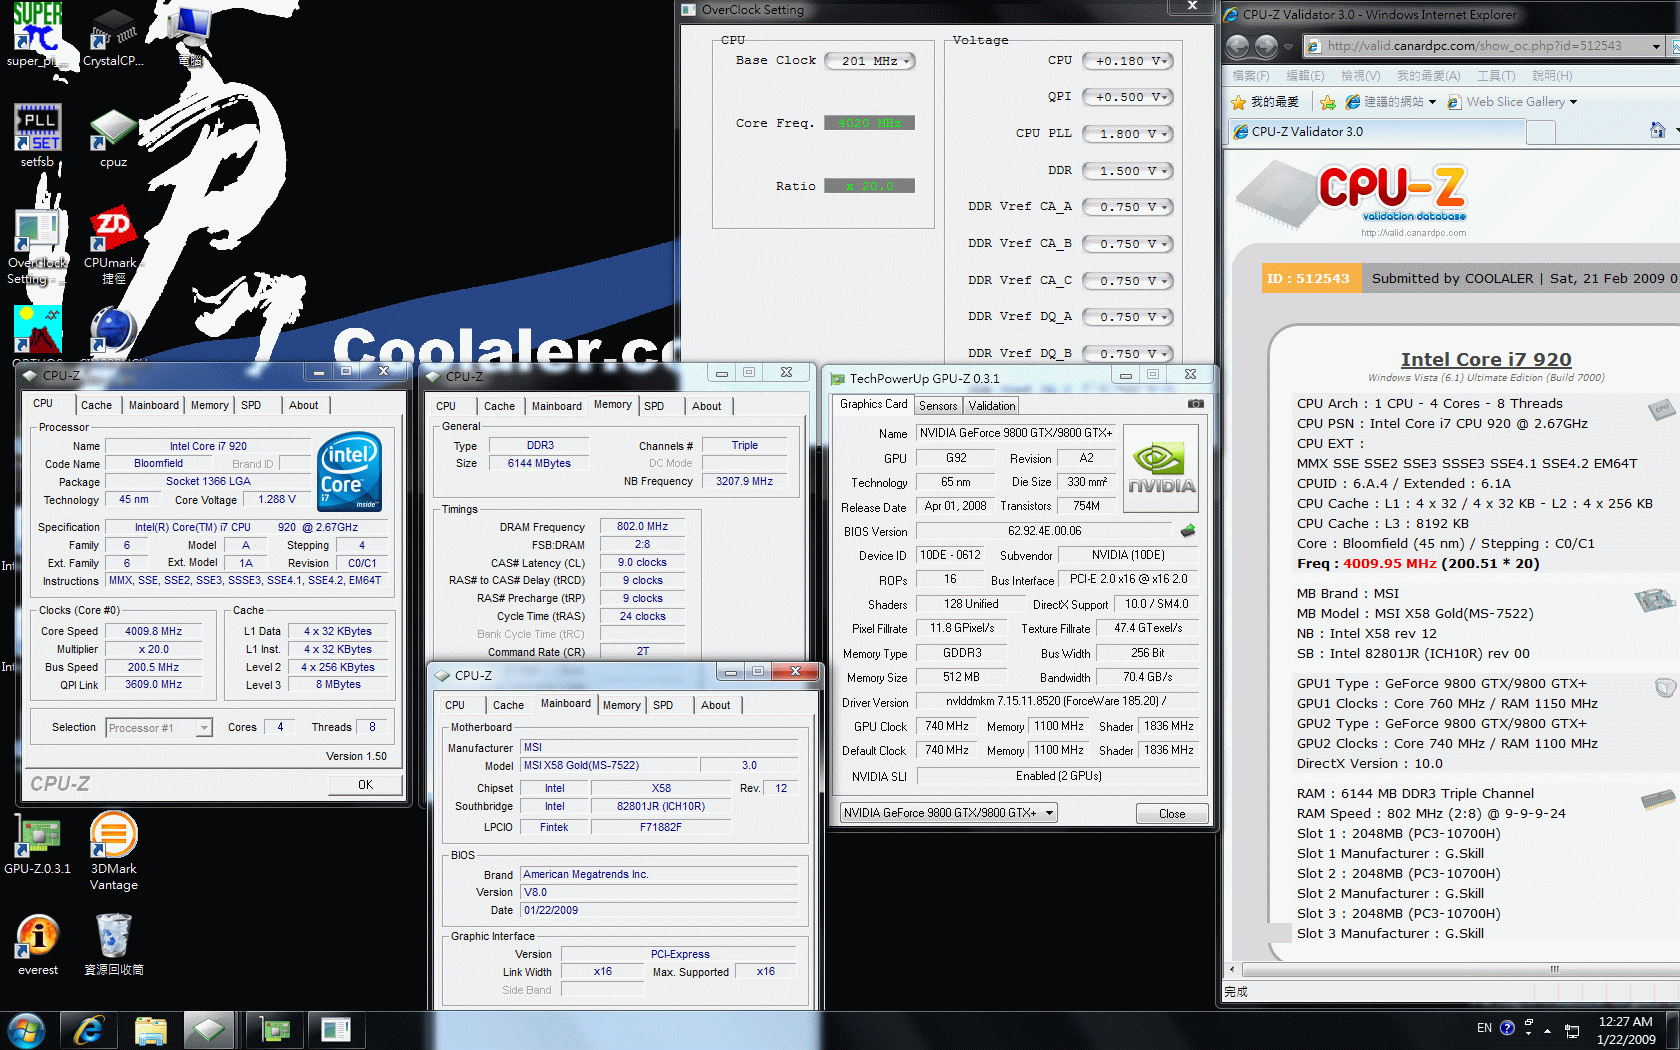Launch 3DMark Vantage from the desktop
1680x1050 pixels.
click(113, 851)
